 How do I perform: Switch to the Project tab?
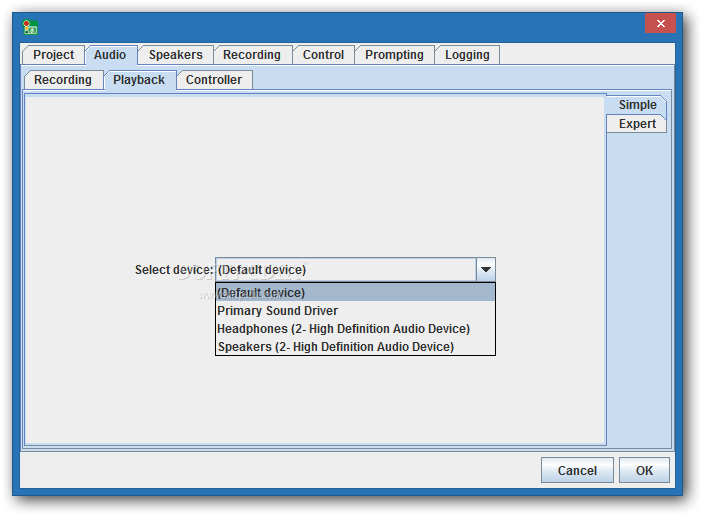[x=53, y=55]
